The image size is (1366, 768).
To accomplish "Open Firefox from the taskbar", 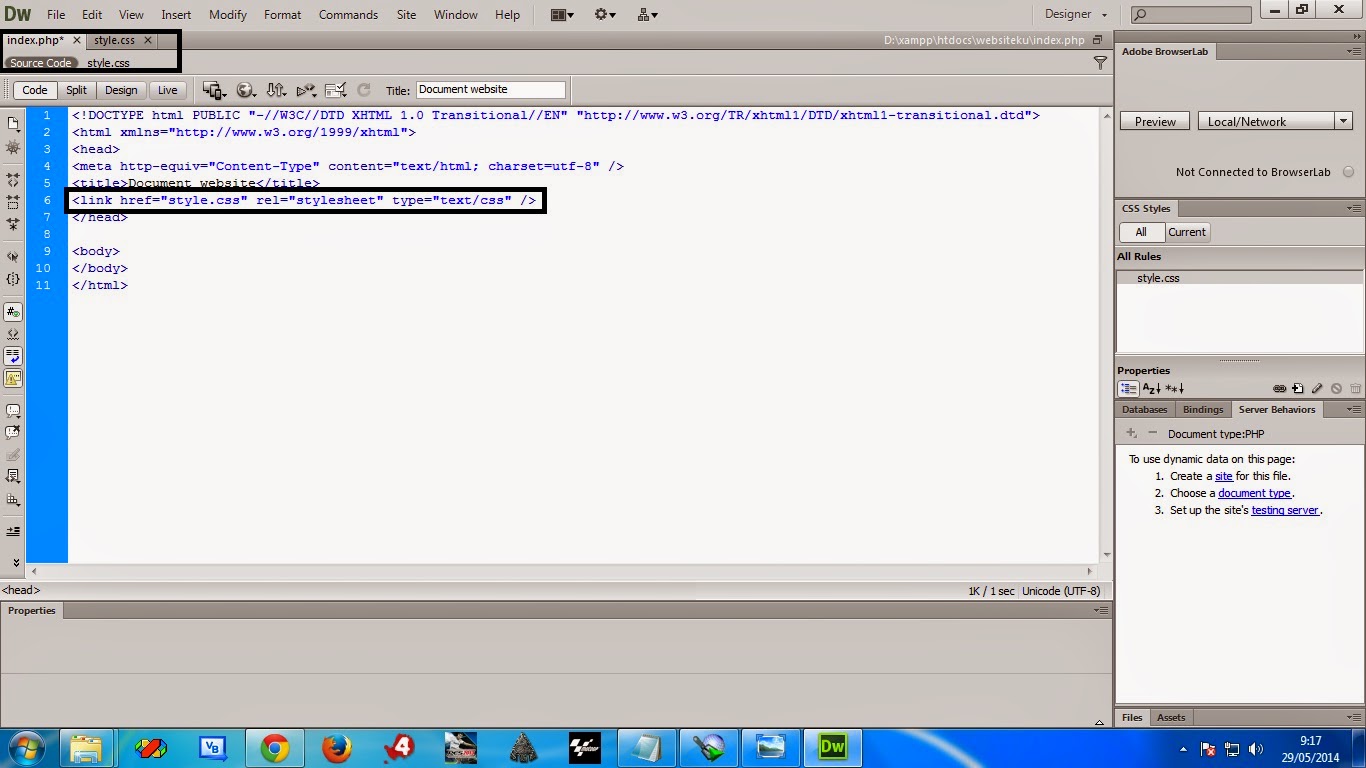I will [338, 747].
